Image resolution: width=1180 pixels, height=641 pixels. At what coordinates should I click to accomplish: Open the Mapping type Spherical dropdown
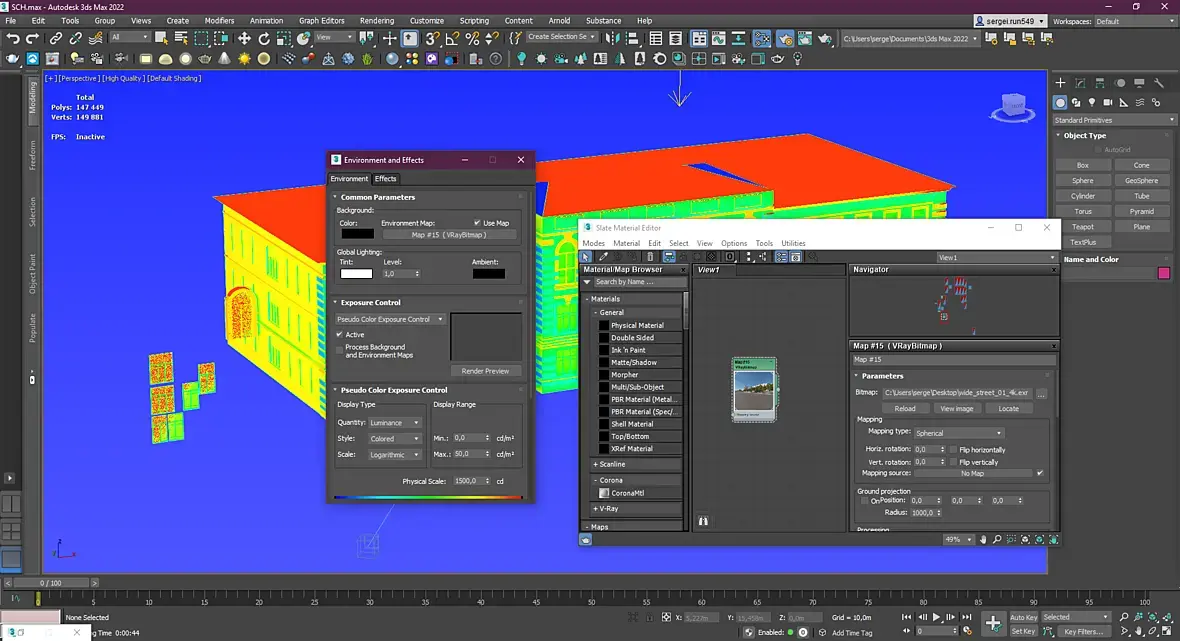pos(958,433)
